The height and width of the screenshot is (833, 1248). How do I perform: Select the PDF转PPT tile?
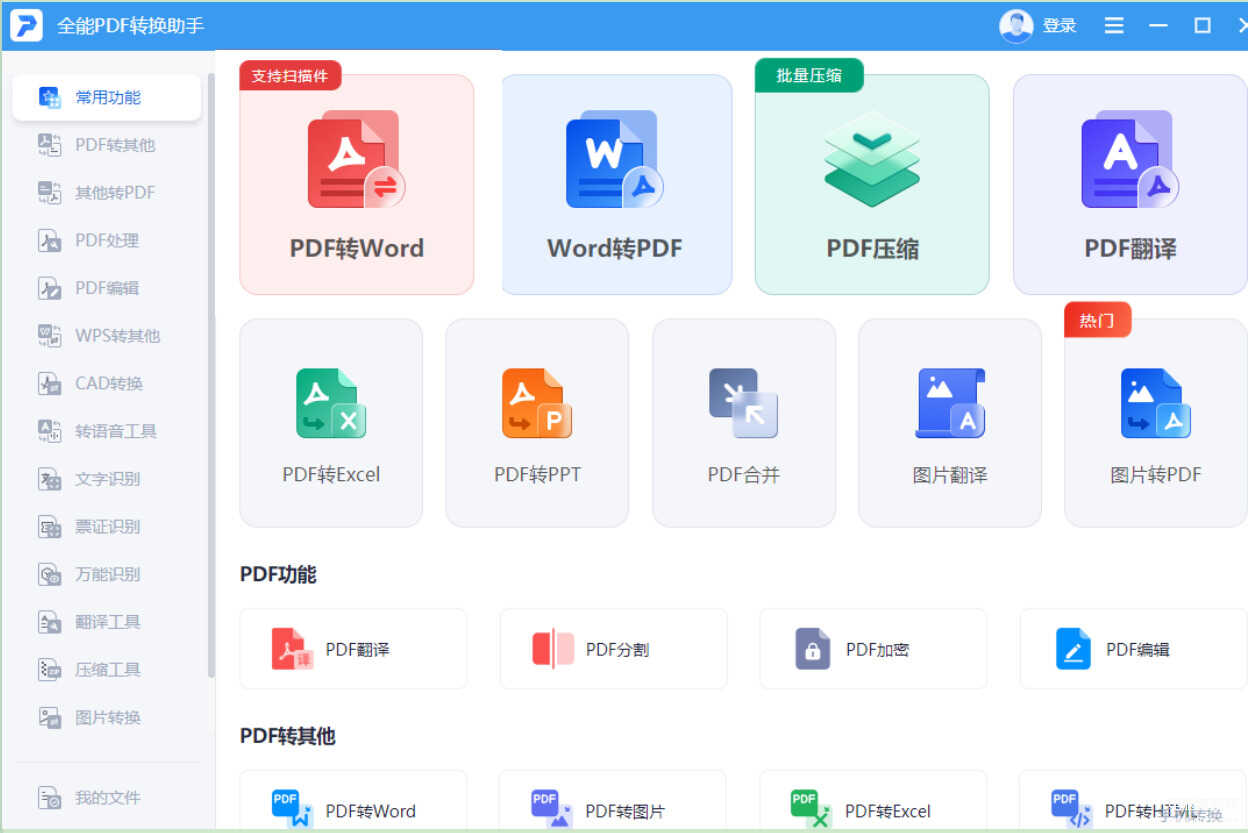537,423
